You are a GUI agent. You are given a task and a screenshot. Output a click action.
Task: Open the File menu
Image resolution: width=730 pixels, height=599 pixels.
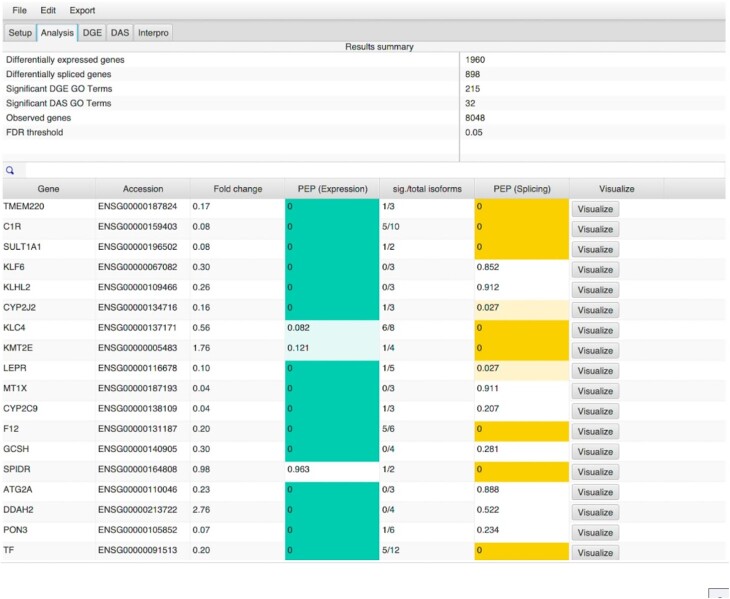(20, 10)
